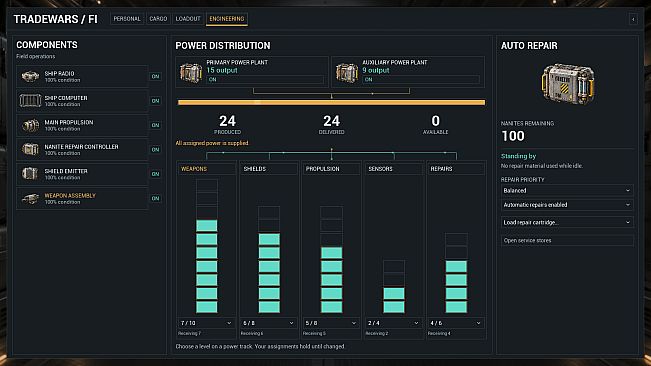This screenshot has width=651, height=366.
Task: Set Repairs power track to top empty segment
Action: [x=456, y=239]
